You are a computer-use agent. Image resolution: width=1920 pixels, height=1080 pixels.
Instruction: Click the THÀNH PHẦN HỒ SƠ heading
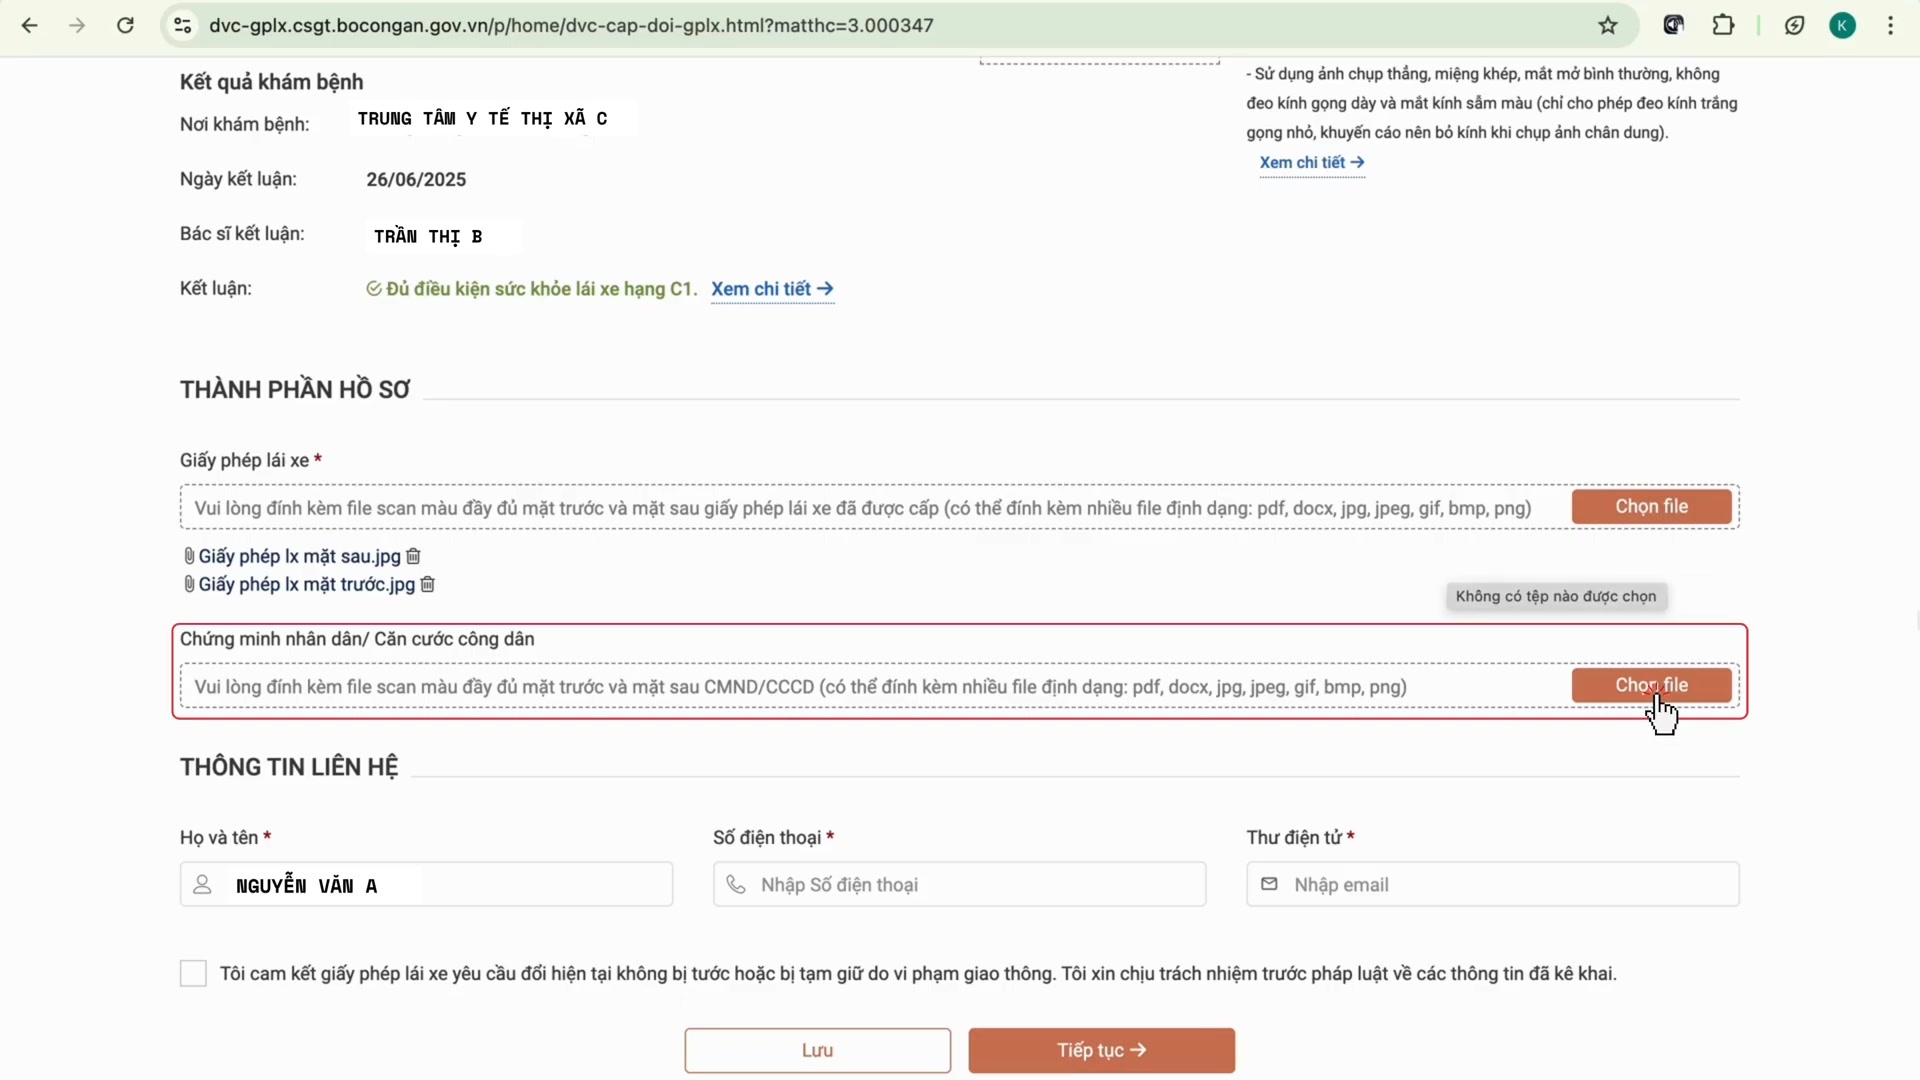pos(295,390)
